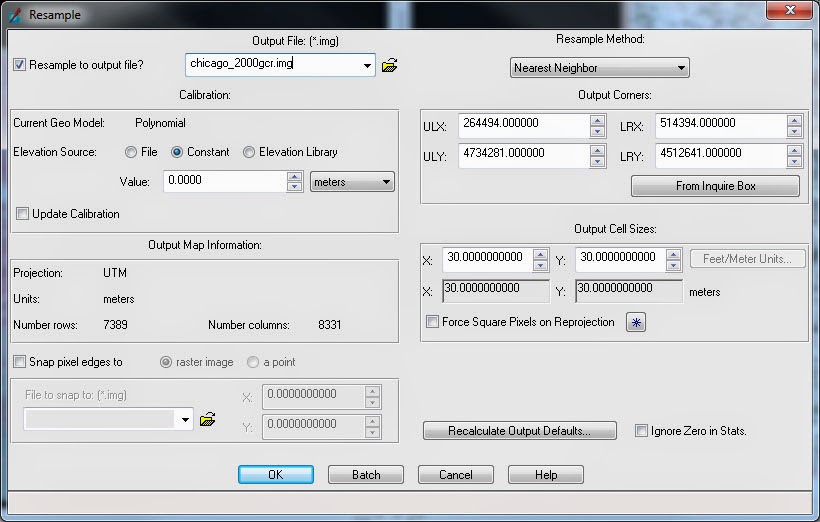Increase ULY value with up arrow
The height and width of the screenshot is (522, 820).
click(597, 151)
